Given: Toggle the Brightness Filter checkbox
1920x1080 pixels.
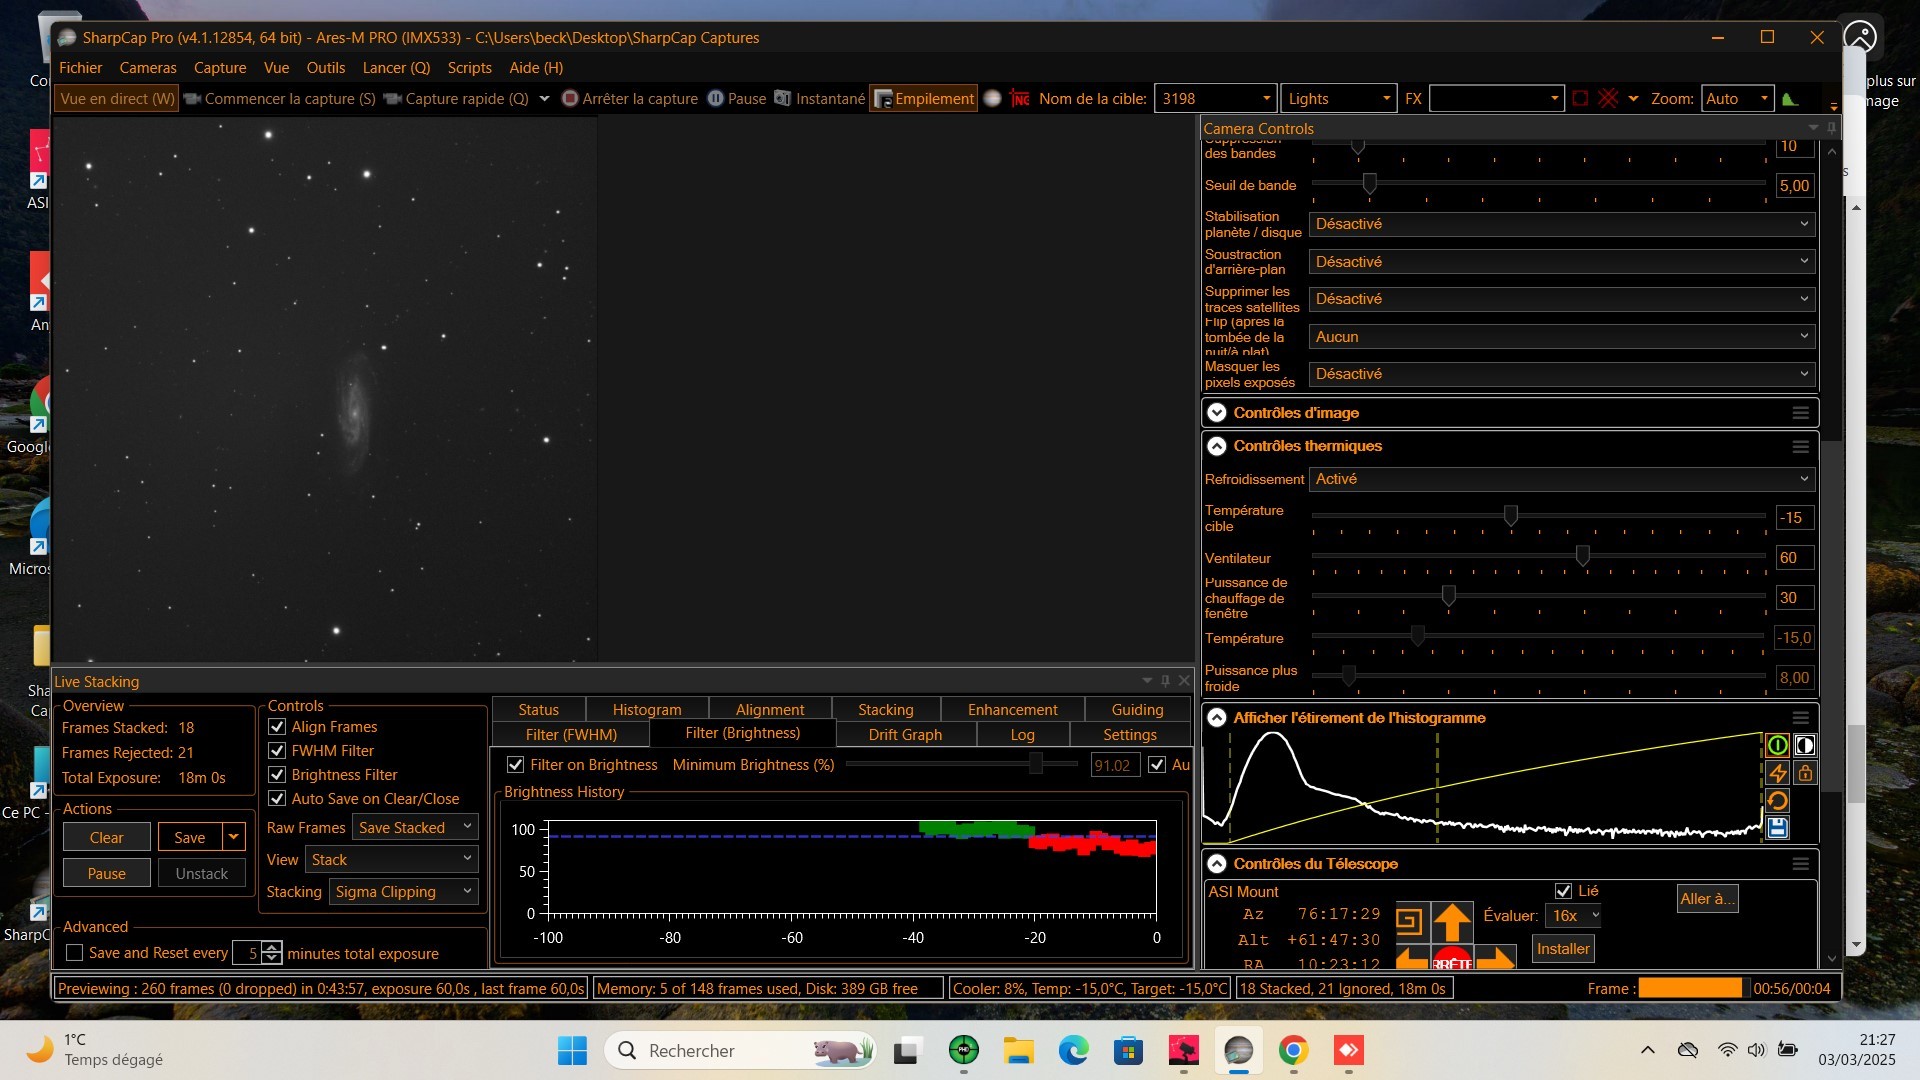Looking at the screenshot, I should click(x=277, y=774).
